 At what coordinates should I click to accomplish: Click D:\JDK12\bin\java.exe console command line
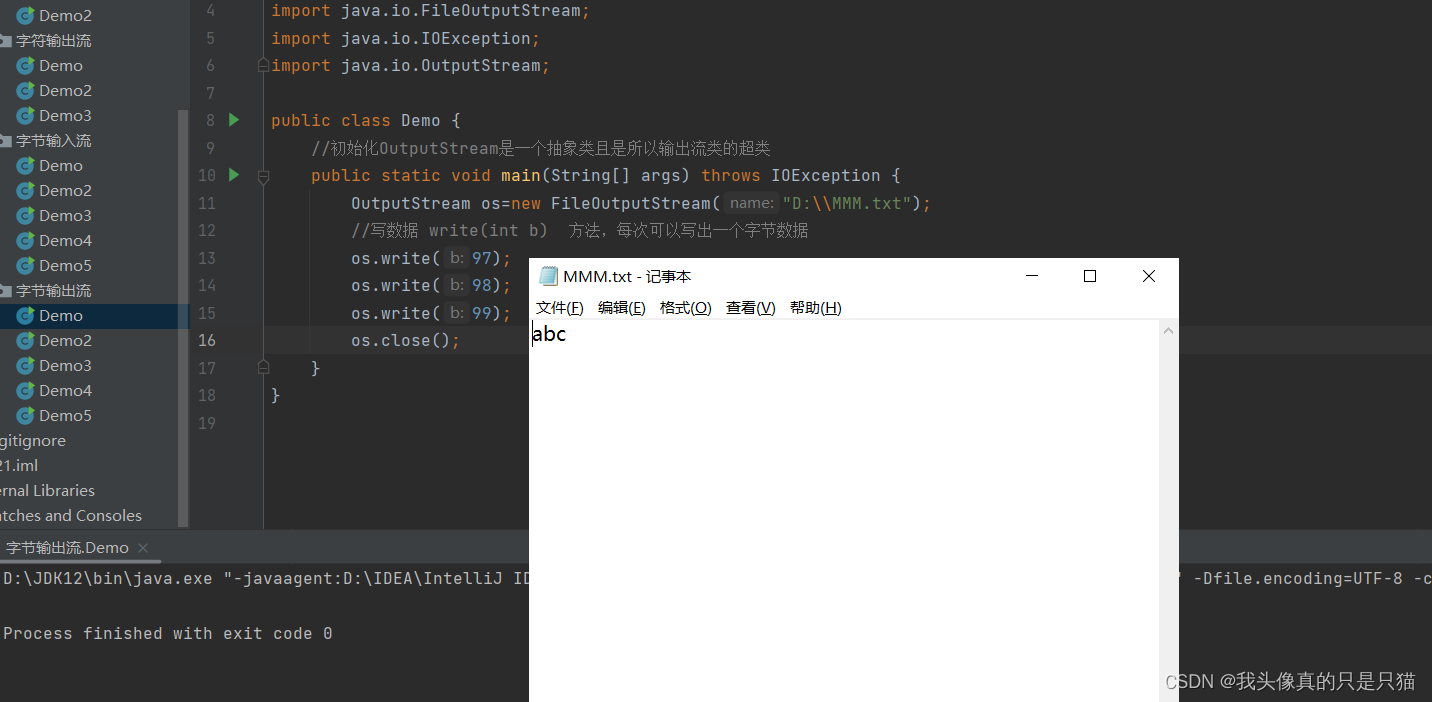[x=266, y=578]
